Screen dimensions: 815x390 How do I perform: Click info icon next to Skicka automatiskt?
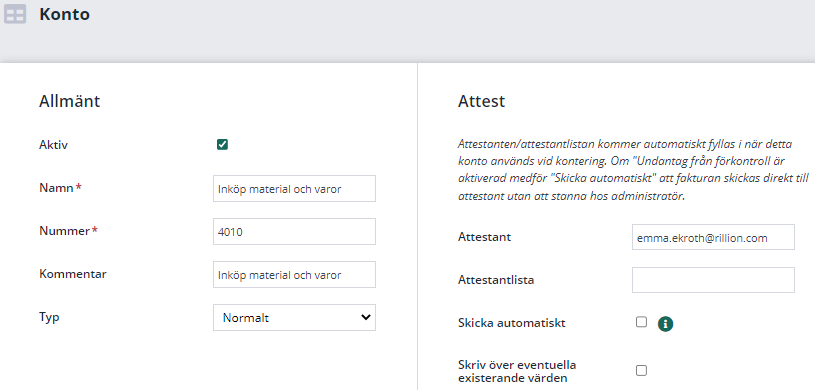pyautogui.click(x=665, y=324)
